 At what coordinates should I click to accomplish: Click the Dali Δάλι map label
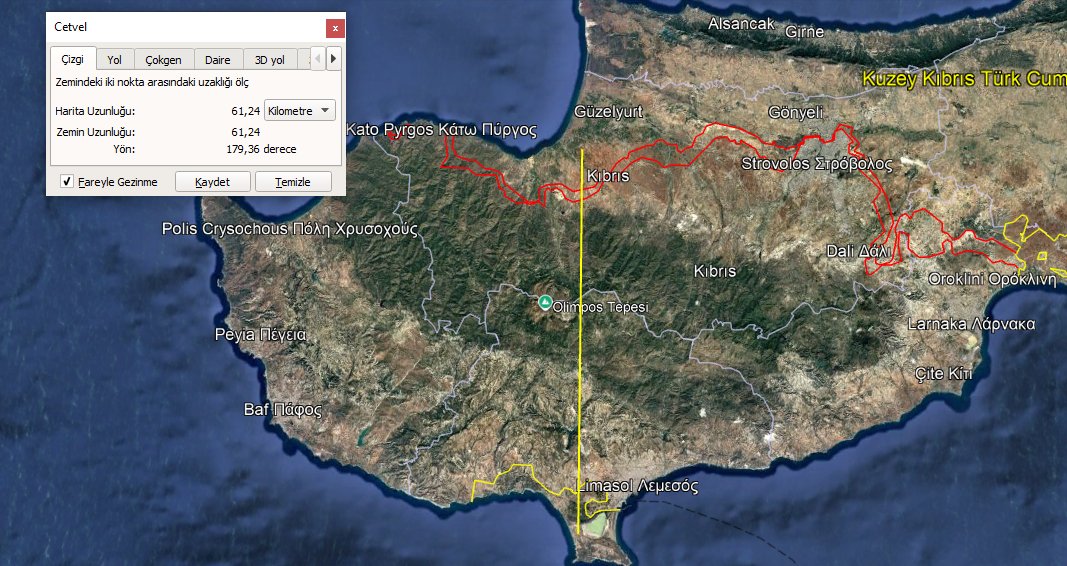(858, 251)
